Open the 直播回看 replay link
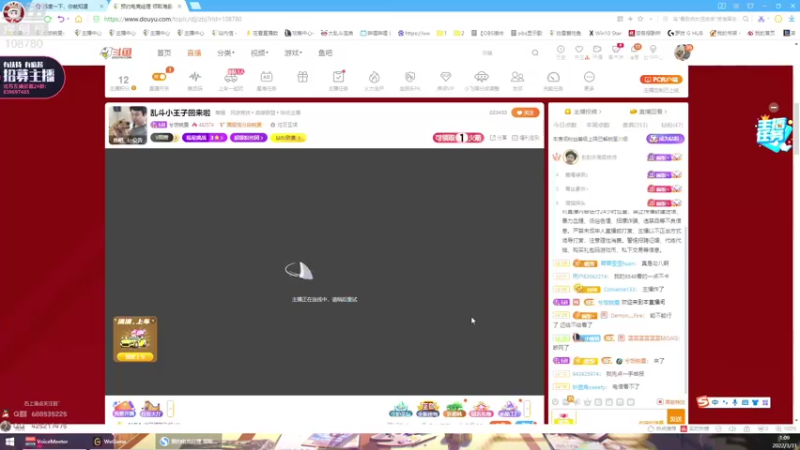Screen dimensions: 800x450 (x=648, y=111)
